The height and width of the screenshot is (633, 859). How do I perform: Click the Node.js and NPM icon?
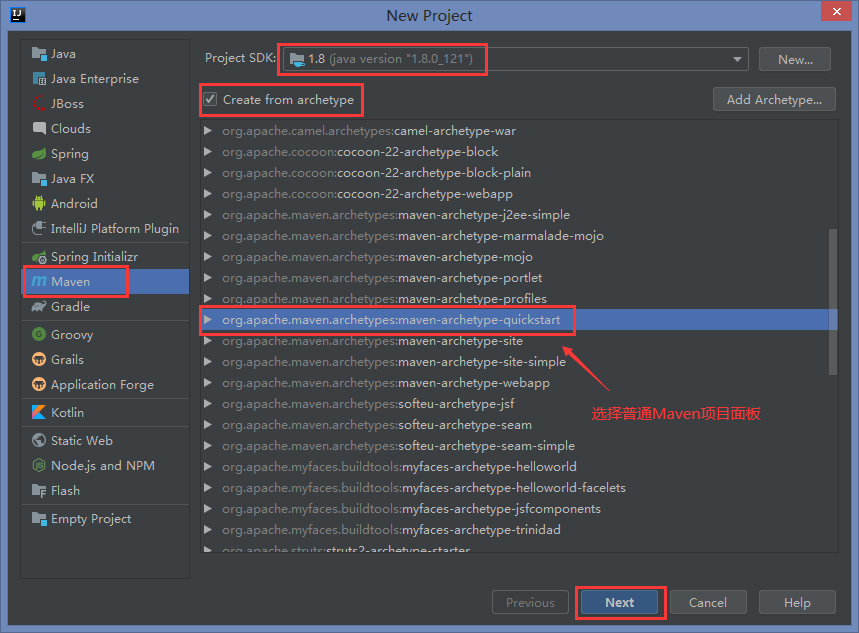pos(39,466)
